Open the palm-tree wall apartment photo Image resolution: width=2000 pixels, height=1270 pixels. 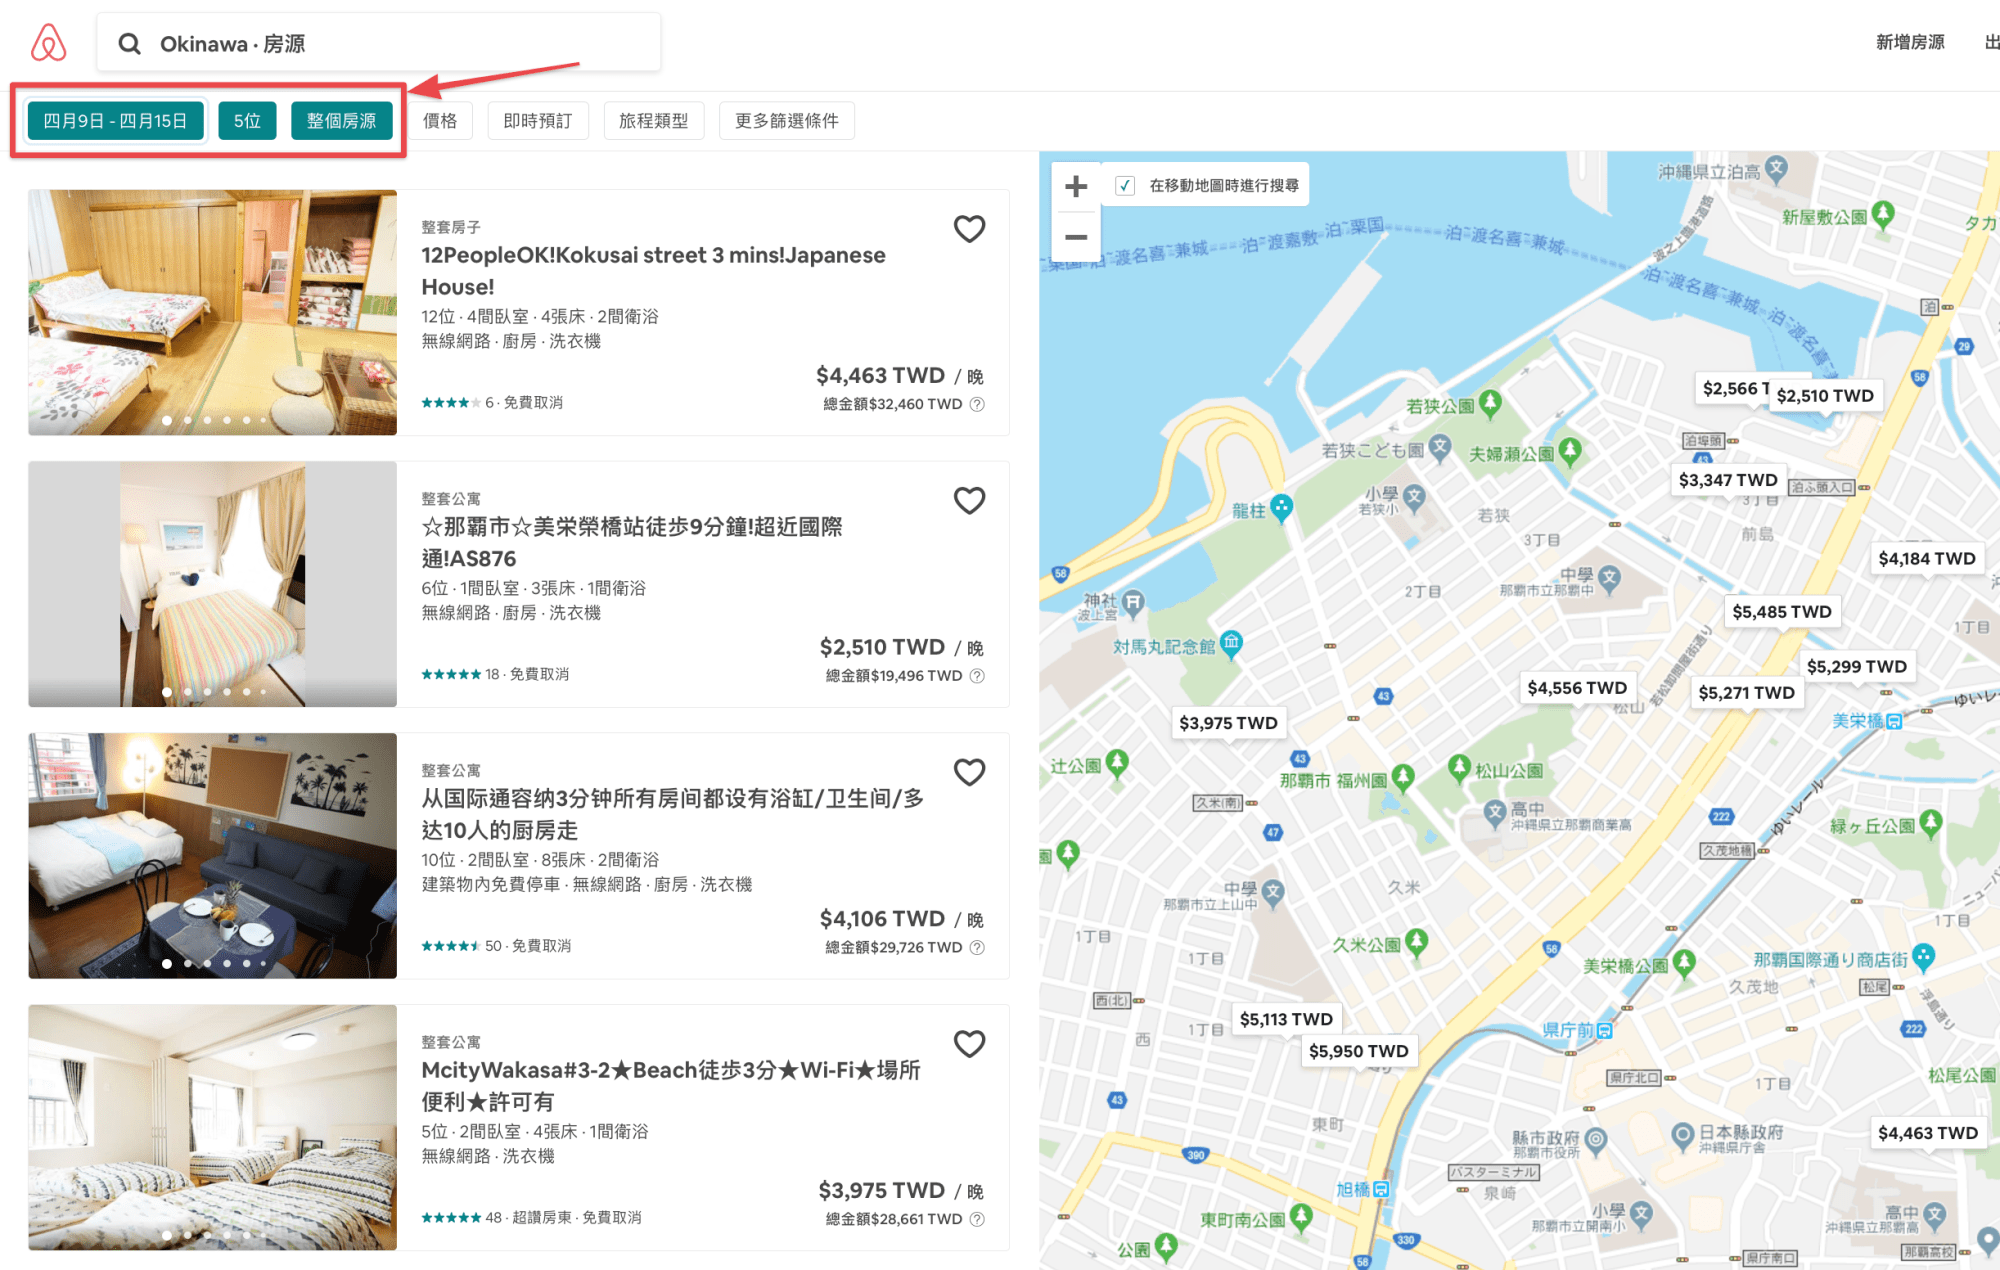pyautogui.click(x=212, y=856)
